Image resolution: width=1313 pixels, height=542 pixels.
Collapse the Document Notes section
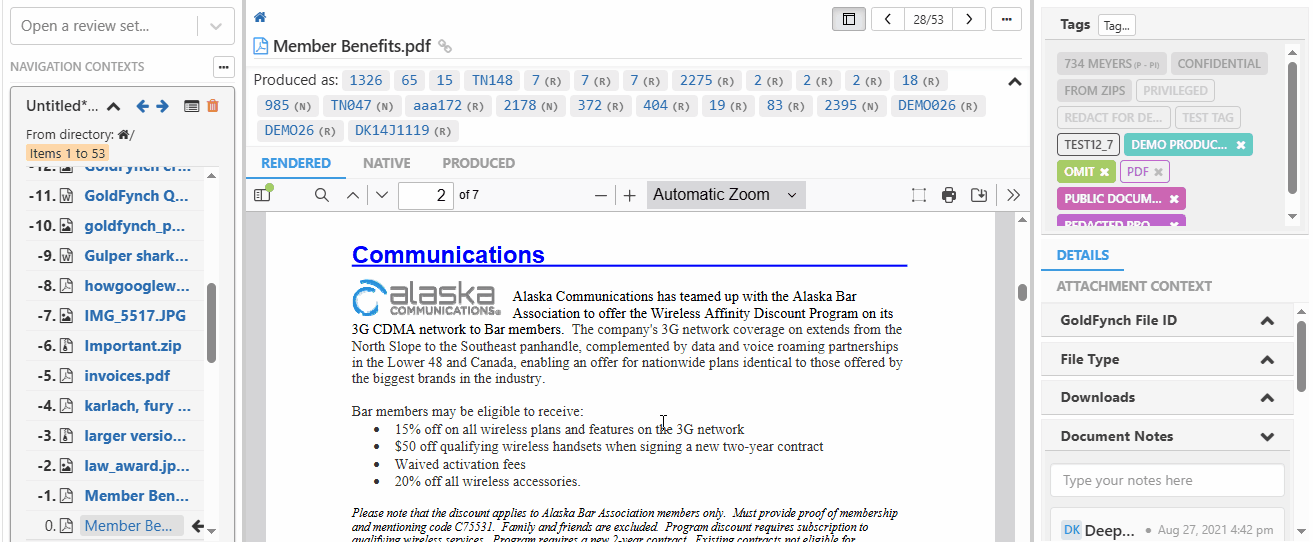click(x=1267, y=436)
